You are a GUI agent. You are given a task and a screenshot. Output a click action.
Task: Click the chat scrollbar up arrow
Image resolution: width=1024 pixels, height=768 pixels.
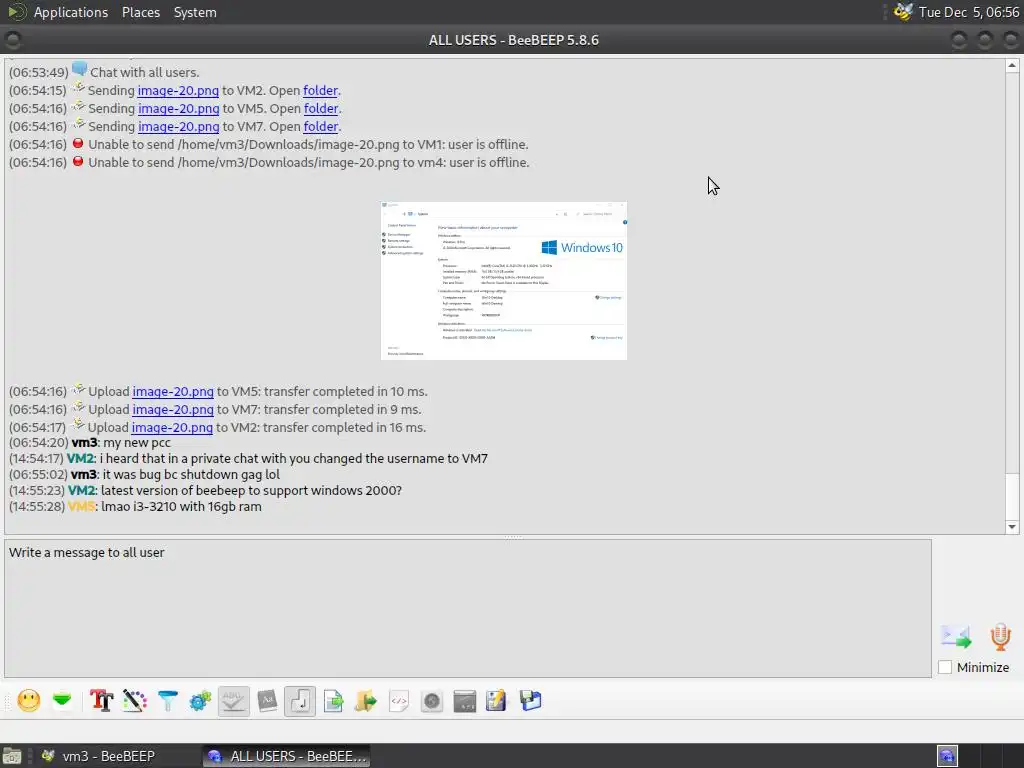1012,65
